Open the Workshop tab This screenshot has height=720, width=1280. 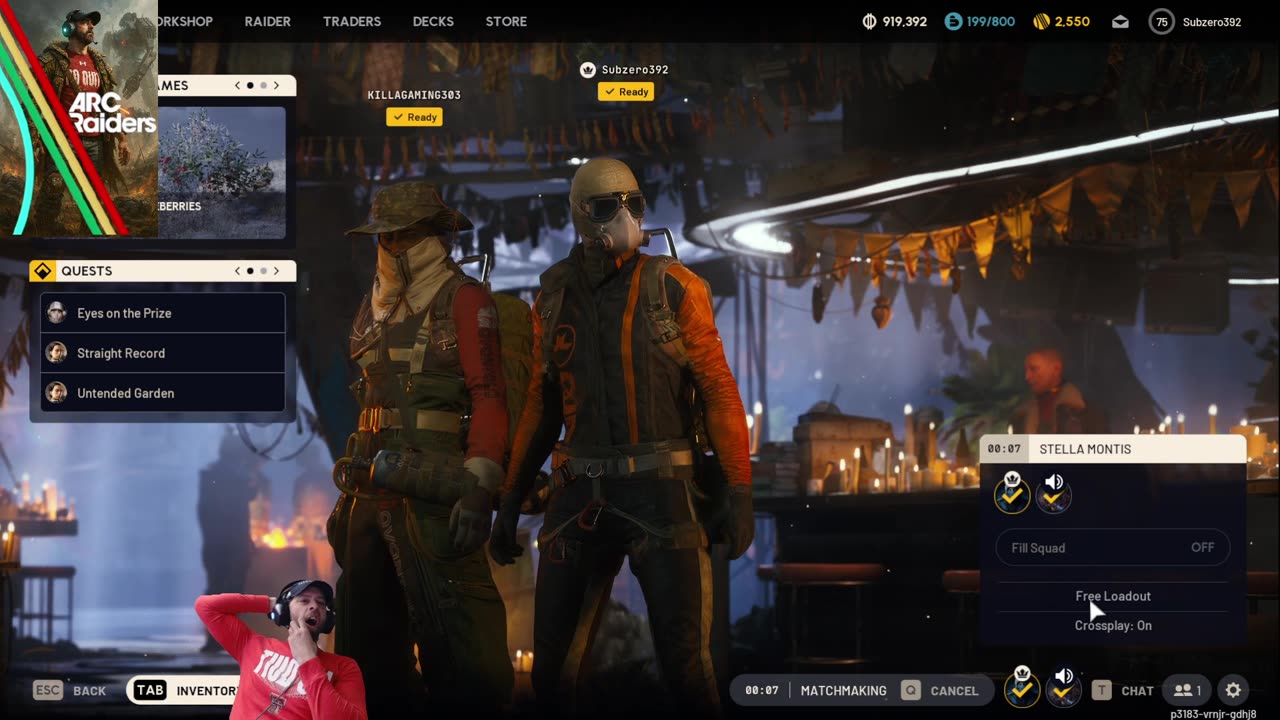[x=186, y=21]
